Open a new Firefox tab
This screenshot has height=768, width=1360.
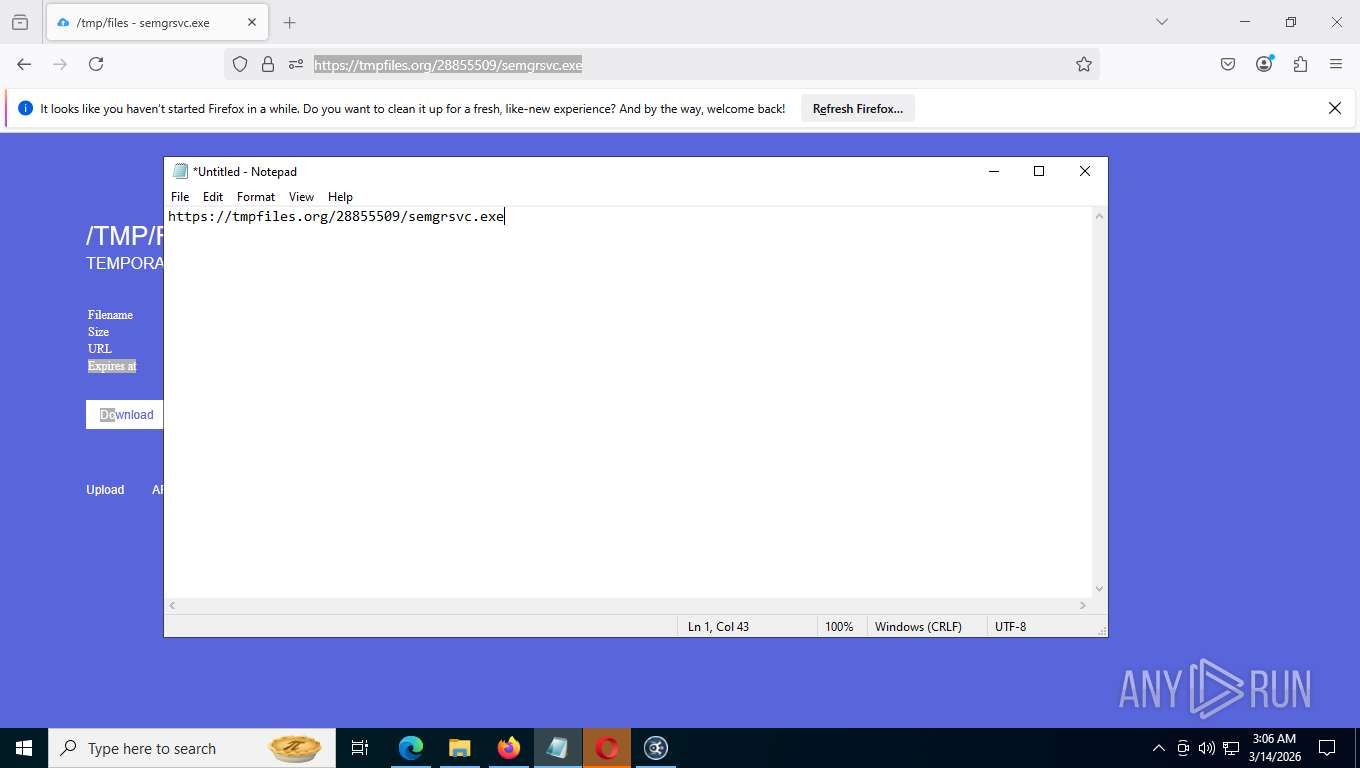(x=290, y=22)
